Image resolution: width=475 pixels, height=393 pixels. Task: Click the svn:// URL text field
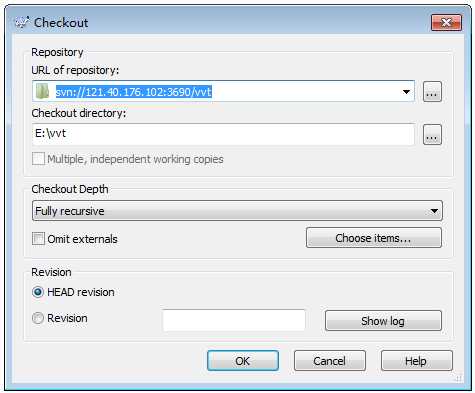[x=224, y=91]
